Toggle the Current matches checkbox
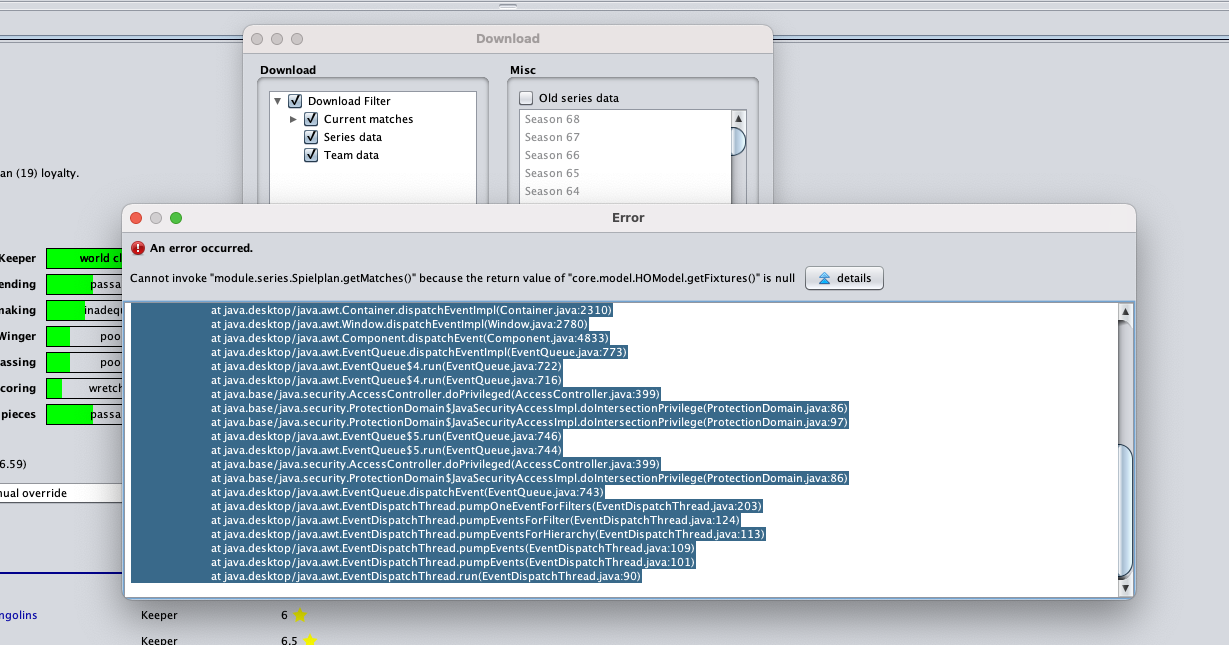Image resolution: width=1229 pixels, height=645 pixels. 312,119
